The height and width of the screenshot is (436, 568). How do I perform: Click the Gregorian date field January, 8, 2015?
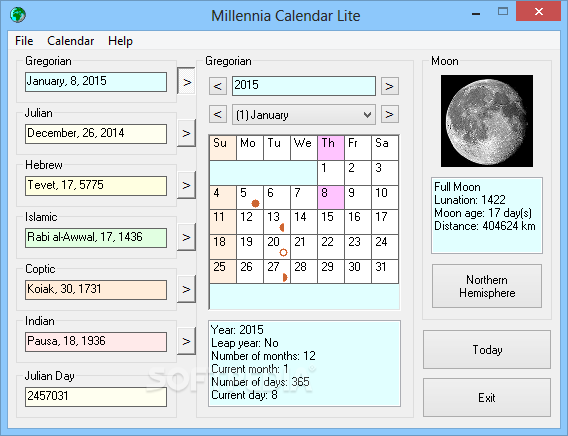[96, 81]
